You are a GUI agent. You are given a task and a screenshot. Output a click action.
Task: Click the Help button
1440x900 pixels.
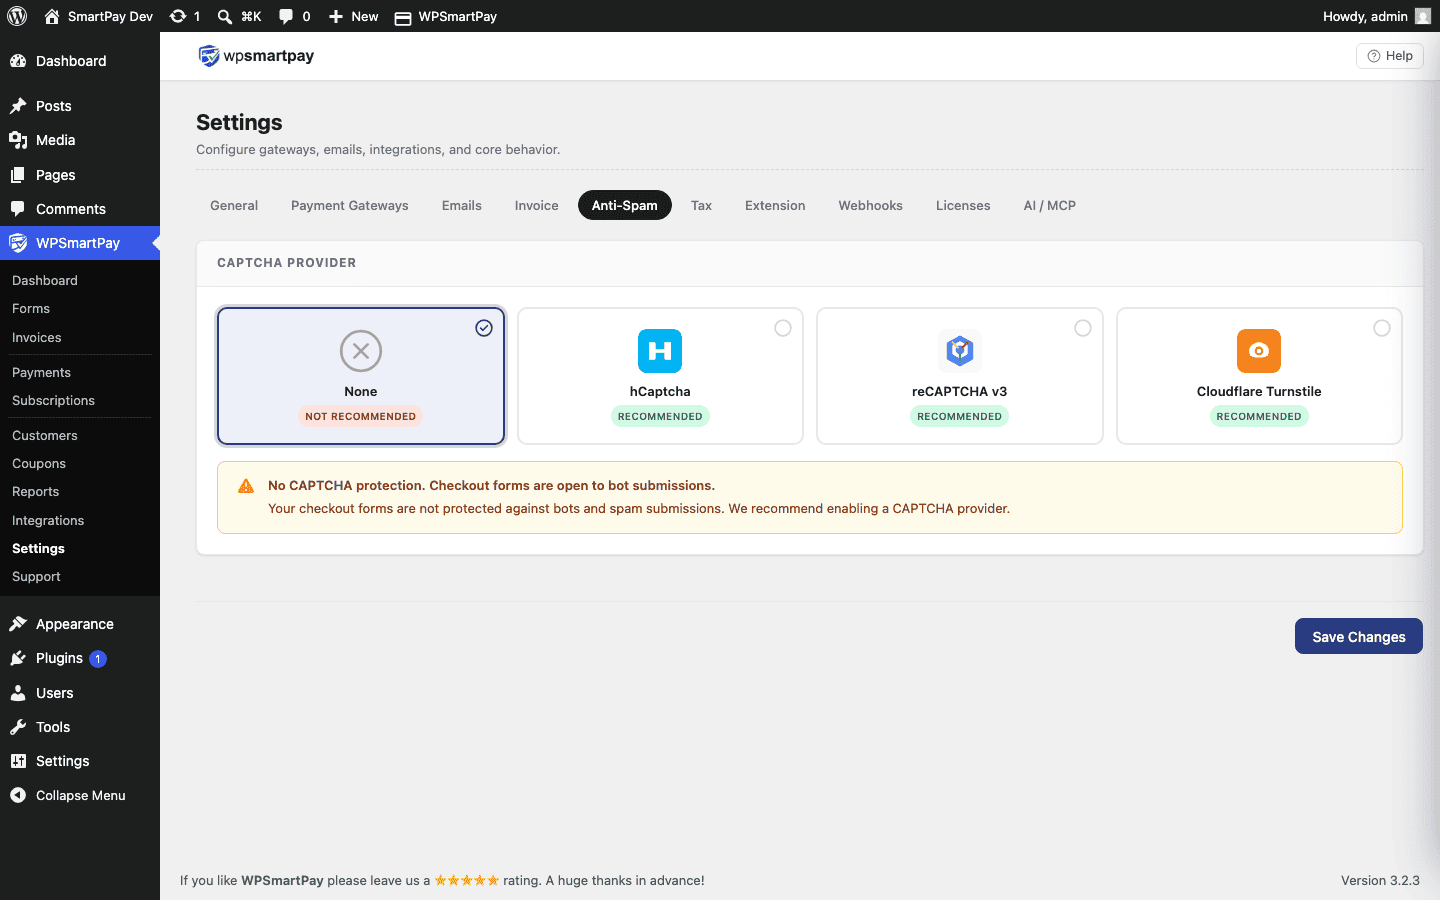1390,56
